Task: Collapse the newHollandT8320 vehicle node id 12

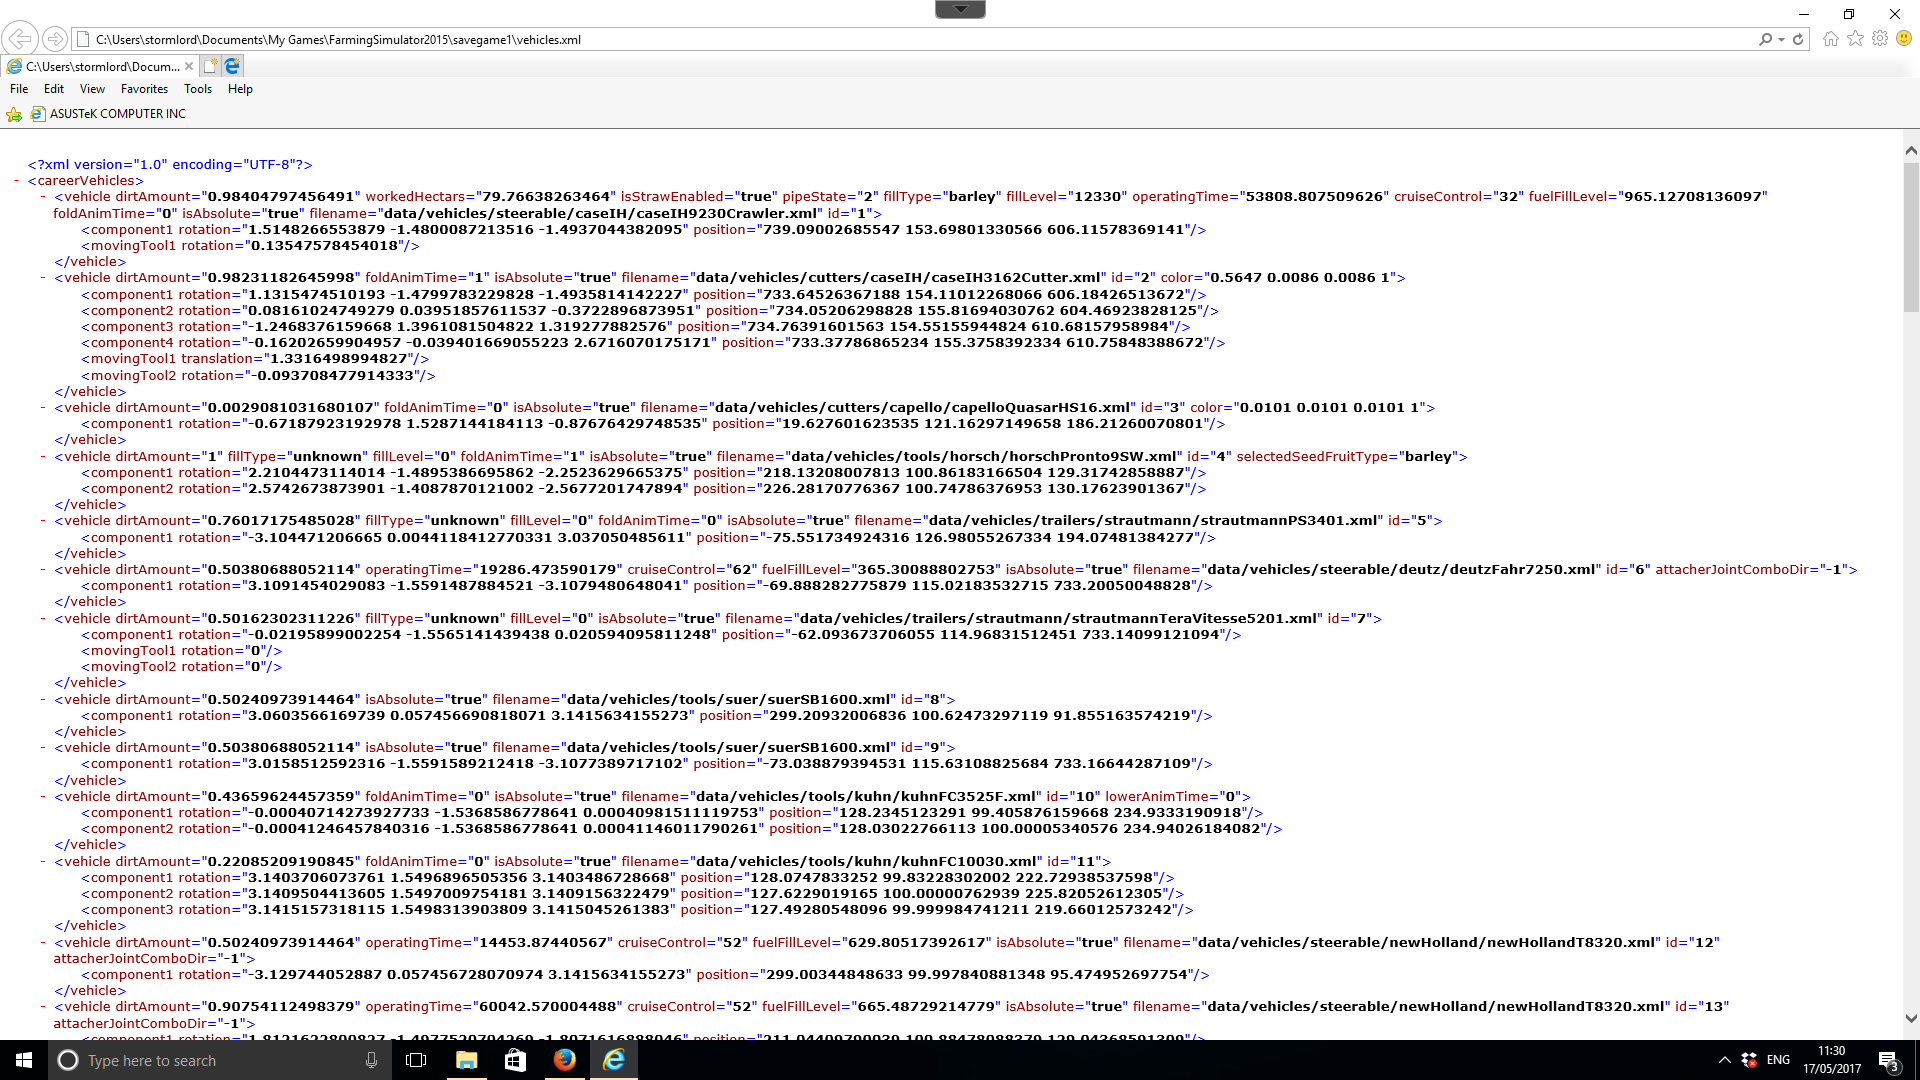Action: coord(44,943)
